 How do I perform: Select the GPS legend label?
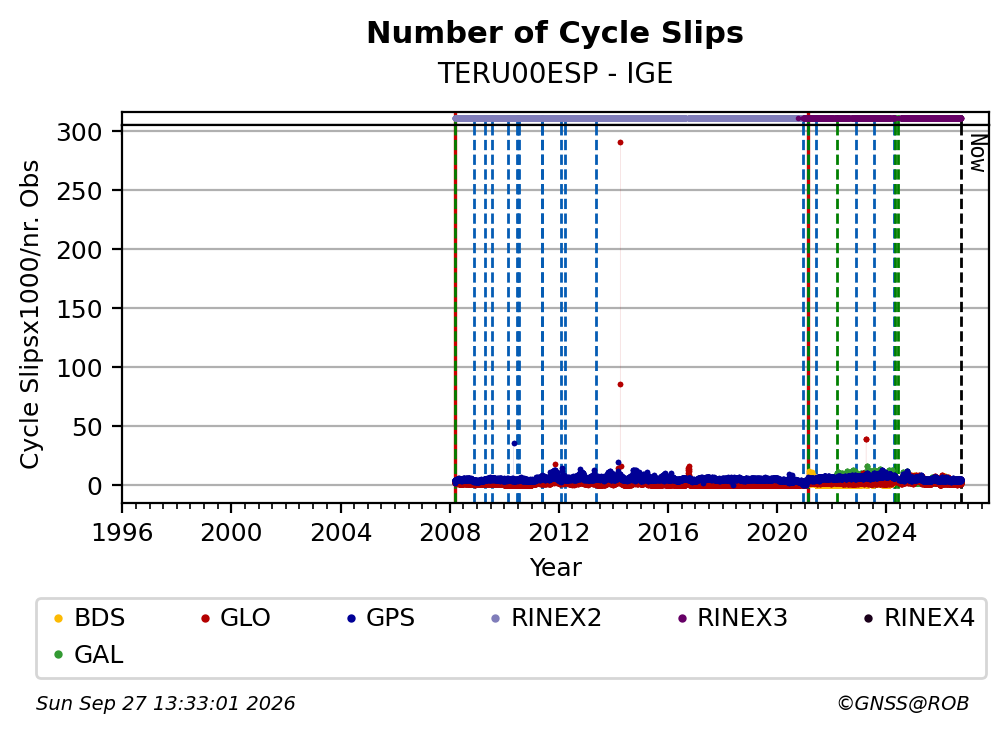(390, 618)
